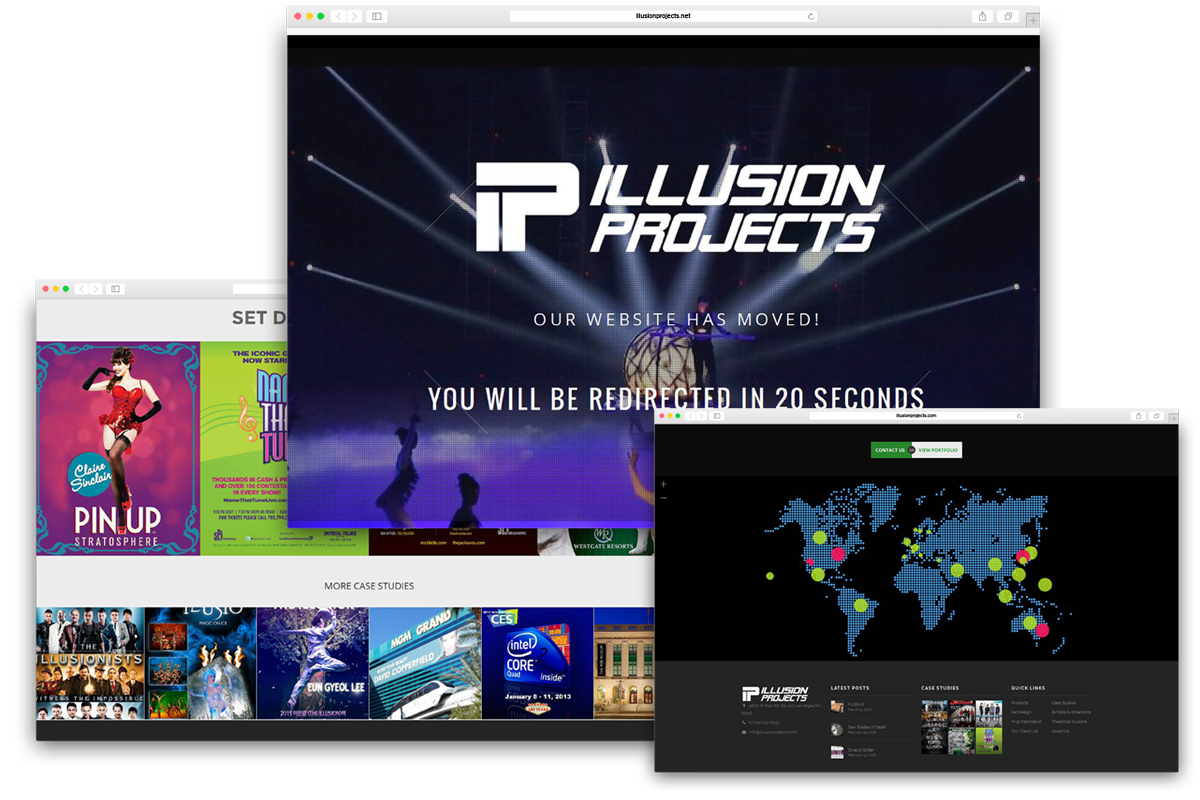The image size is (1200, 800).
Task: Click the View Portfolio button
Action: point(938,450)
